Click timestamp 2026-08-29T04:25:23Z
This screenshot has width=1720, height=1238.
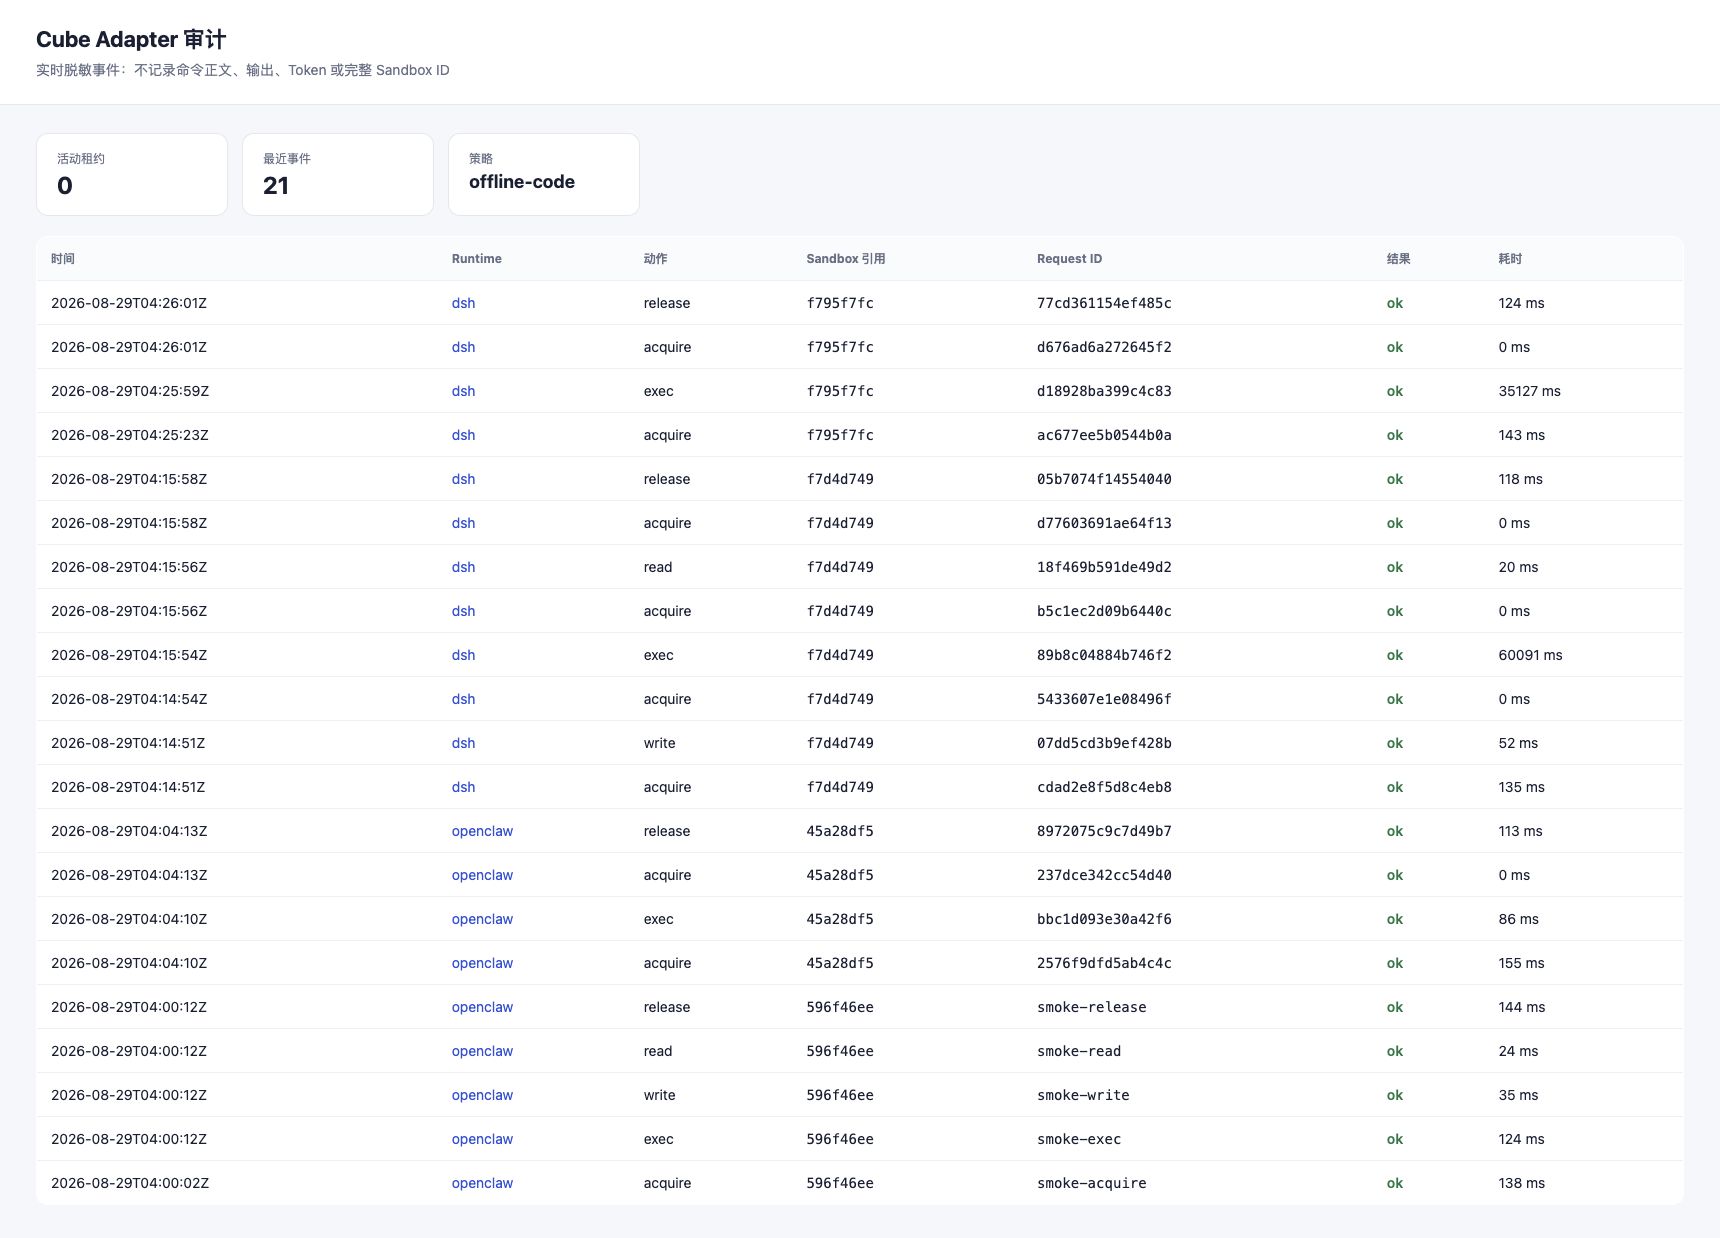[x=130, y=435]
